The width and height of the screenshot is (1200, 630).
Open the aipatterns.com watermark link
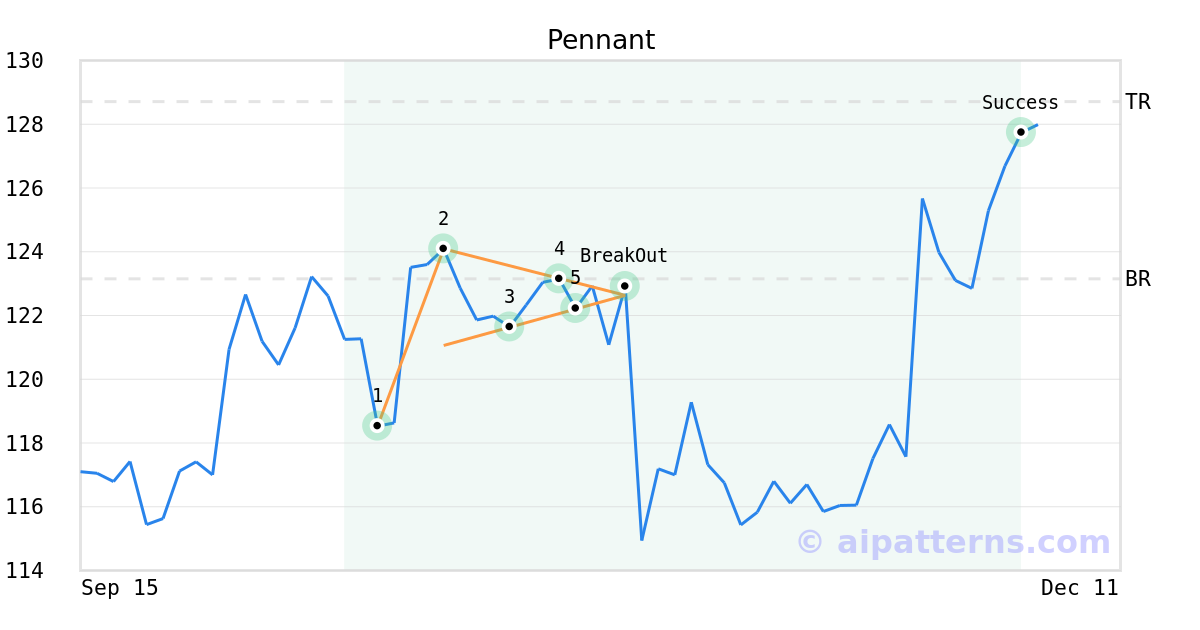click(x=953, y=542)
